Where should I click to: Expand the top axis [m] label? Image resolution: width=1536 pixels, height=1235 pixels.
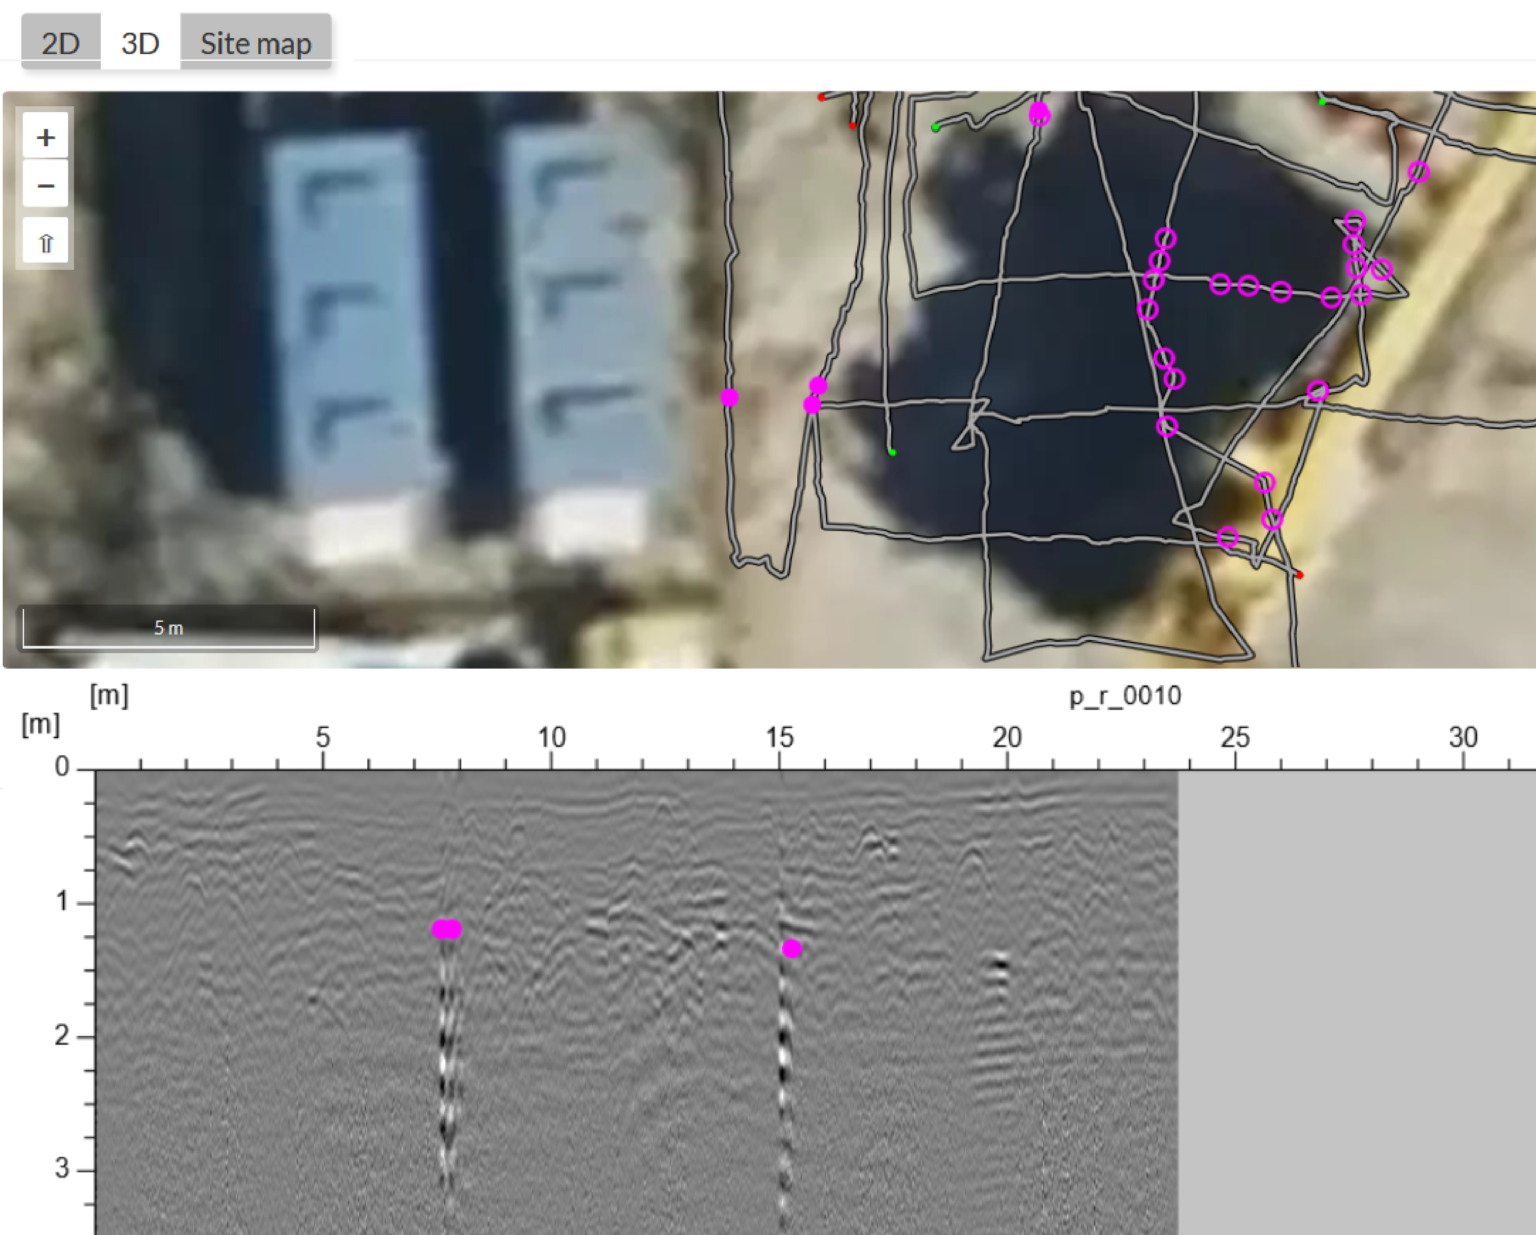point(110,696)
